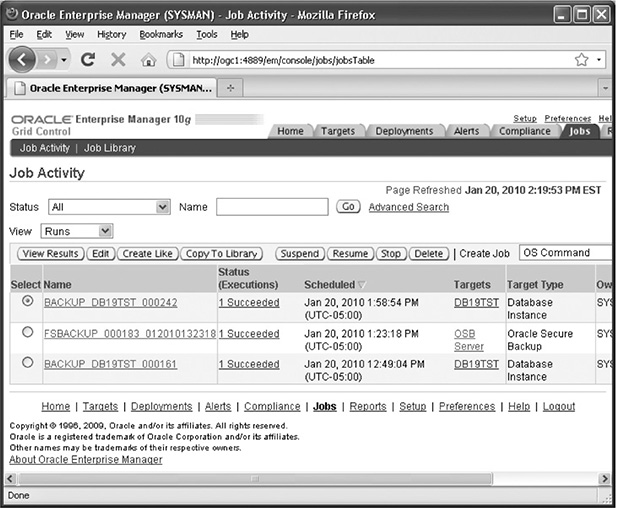
Task: Click the Setup link at top right
Action: coord(525,118)
